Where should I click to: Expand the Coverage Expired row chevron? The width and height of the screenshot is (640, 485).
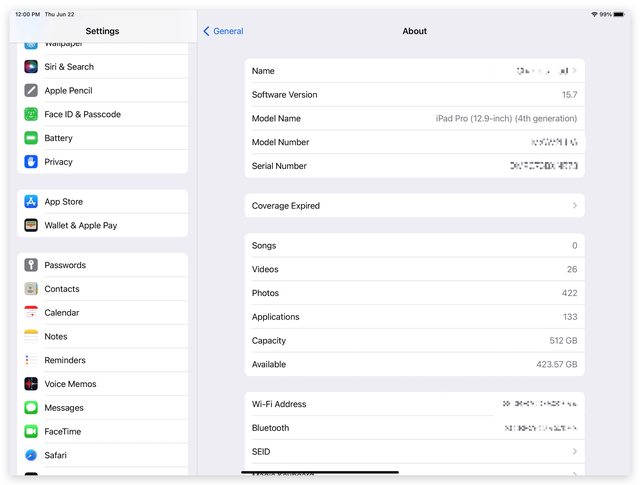click(575, 206)
